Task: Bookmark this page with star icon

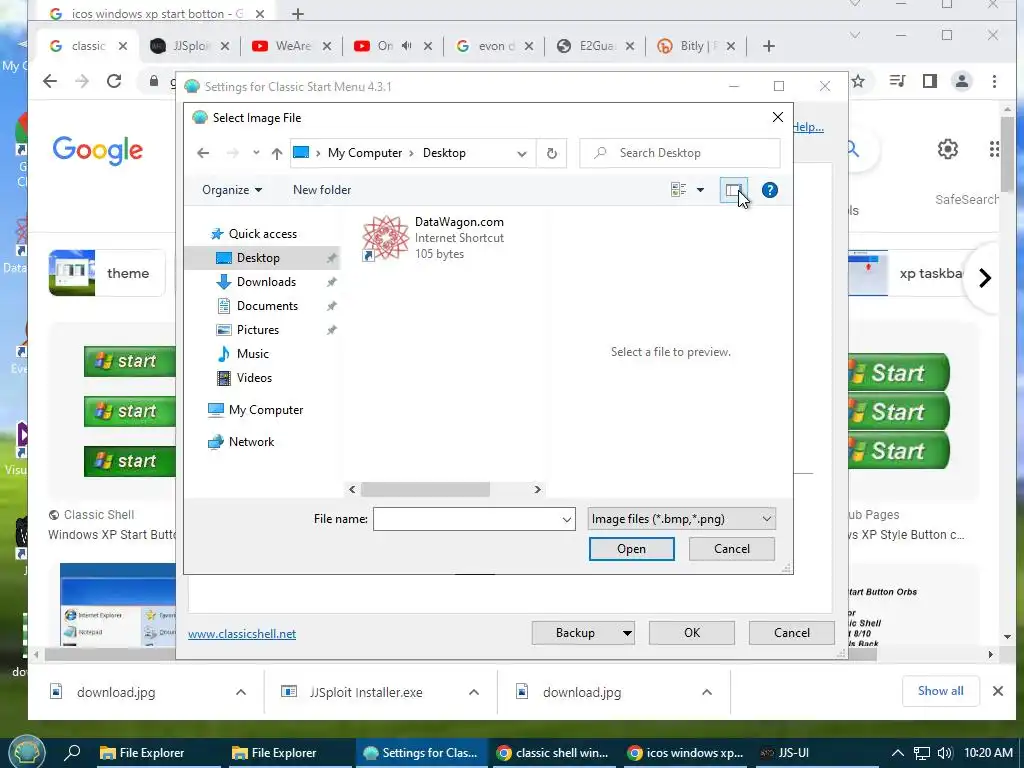Action: pyautogui.click(x=858, y=81)
